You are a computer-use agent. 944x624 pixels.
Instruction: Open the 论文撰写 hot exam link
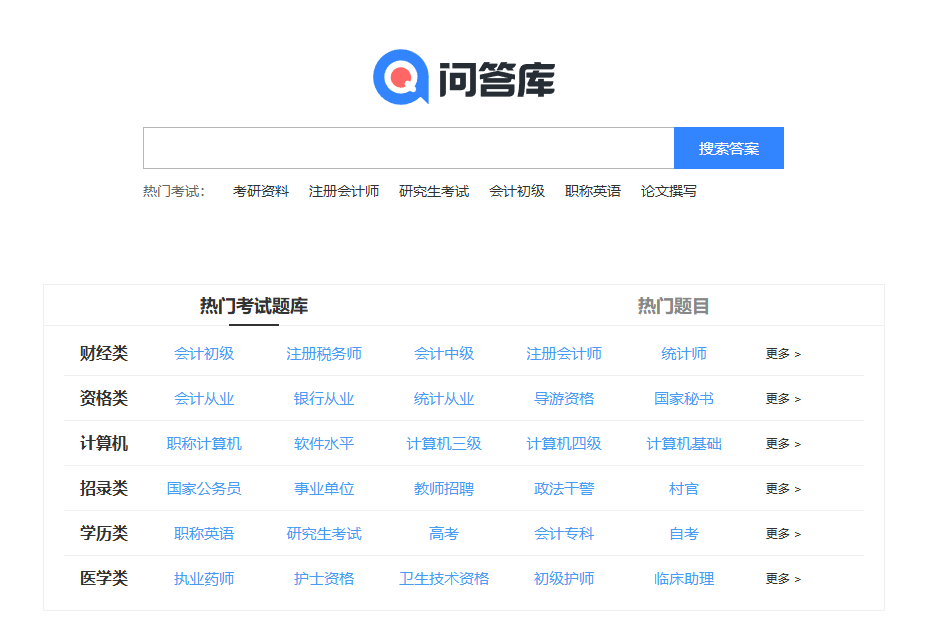coord(669,192)
